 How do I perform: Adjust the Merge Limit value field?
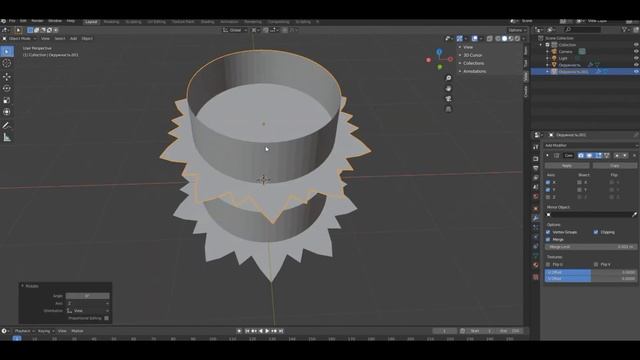click(591, 247)
